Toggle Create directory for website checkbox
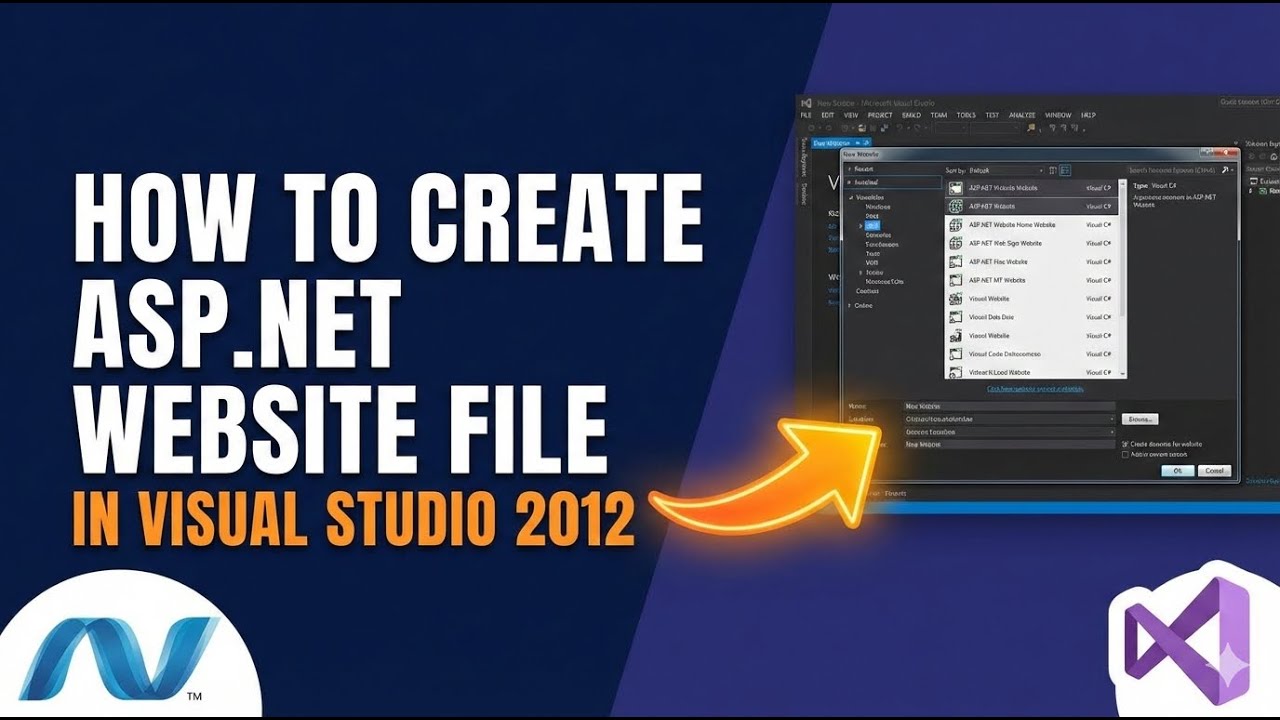The height and width of the screenshot is (720, 1280). click(1125, 444)
